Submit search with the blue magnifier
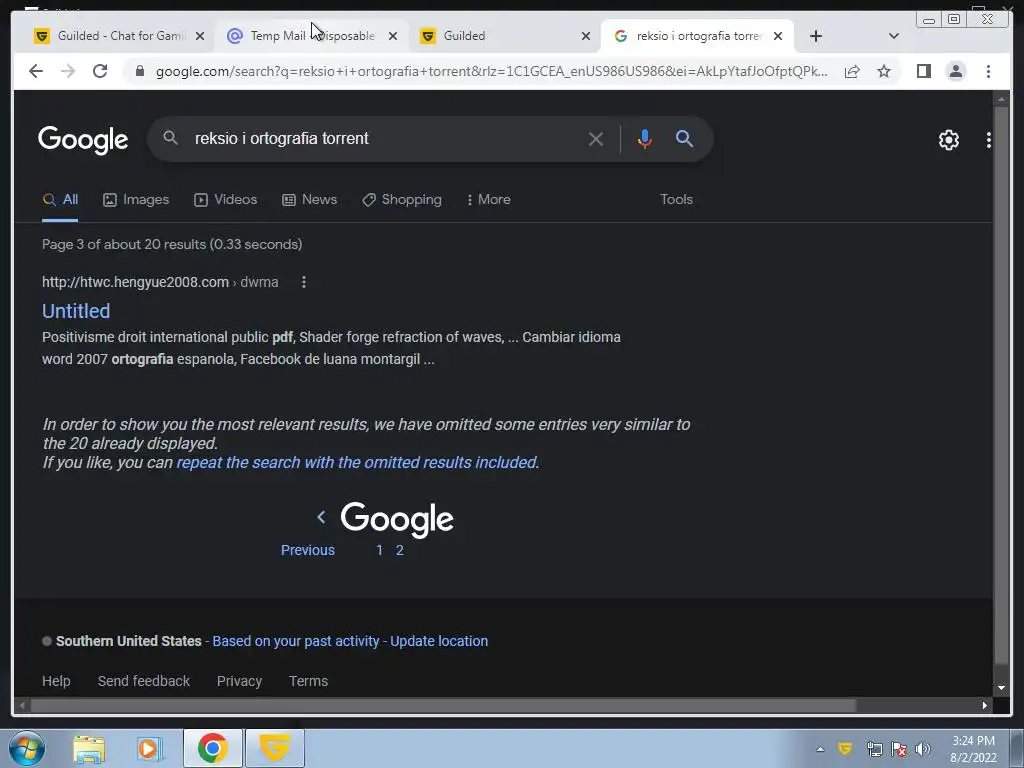Viewport: 1024px width, 768px height. [x=684, y=138]
